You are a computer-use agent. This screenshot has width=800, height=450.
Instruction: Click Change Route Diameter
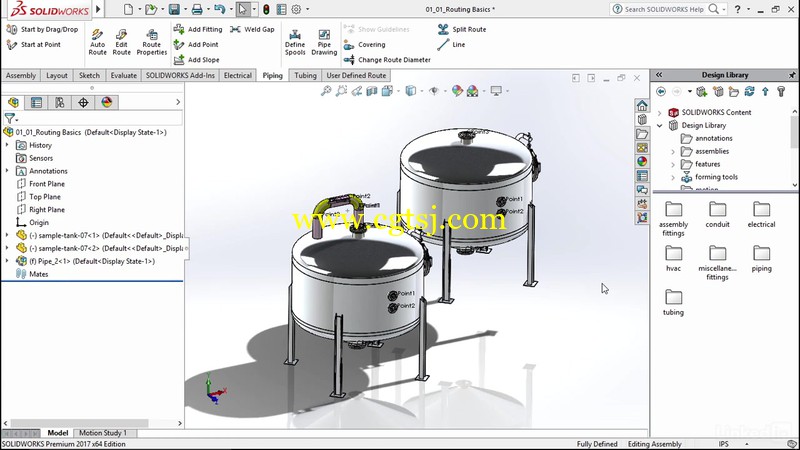pos(387,60)
